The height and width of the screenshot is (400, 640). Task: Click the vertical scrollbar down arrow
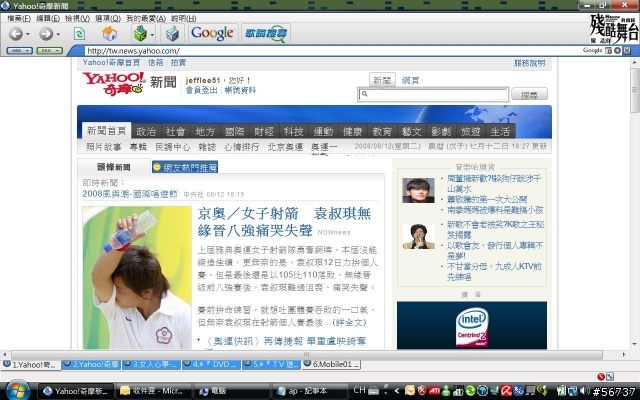[635, 344]
